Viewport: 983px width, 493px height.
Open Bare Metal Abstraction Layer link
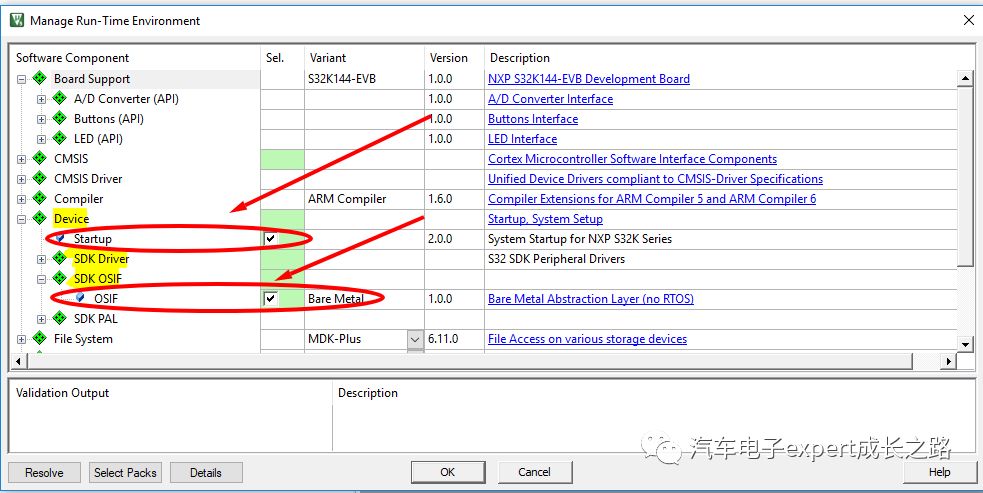(x=591, y=299)
